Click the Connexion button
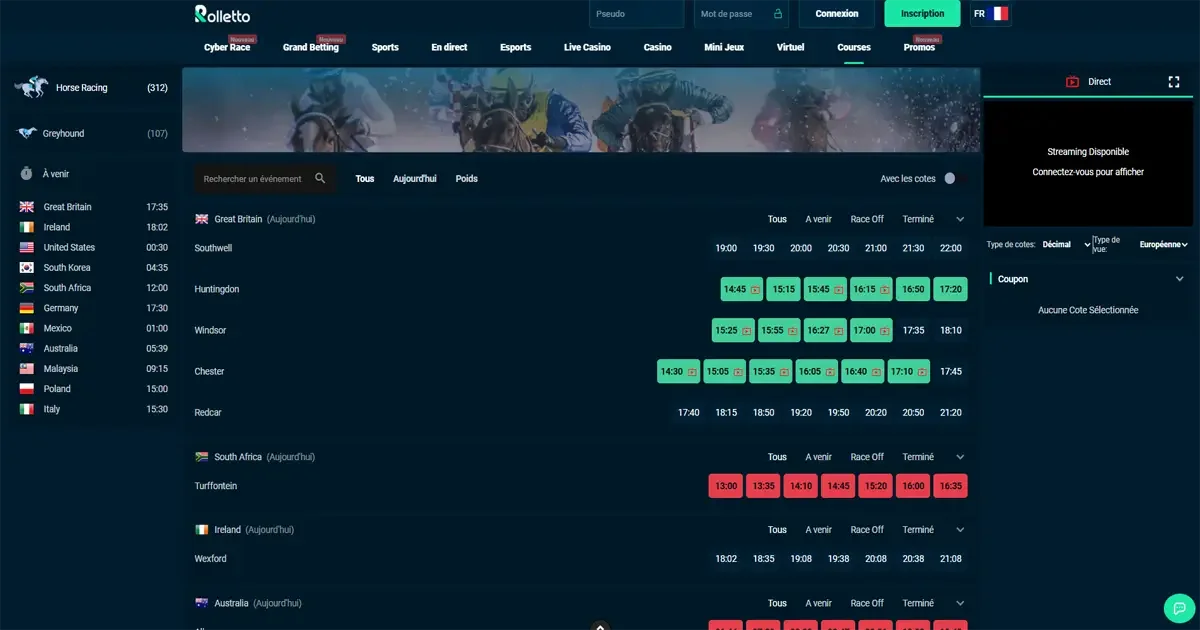This screenshot has height=630, width=1200. click(x=837, y=14)
